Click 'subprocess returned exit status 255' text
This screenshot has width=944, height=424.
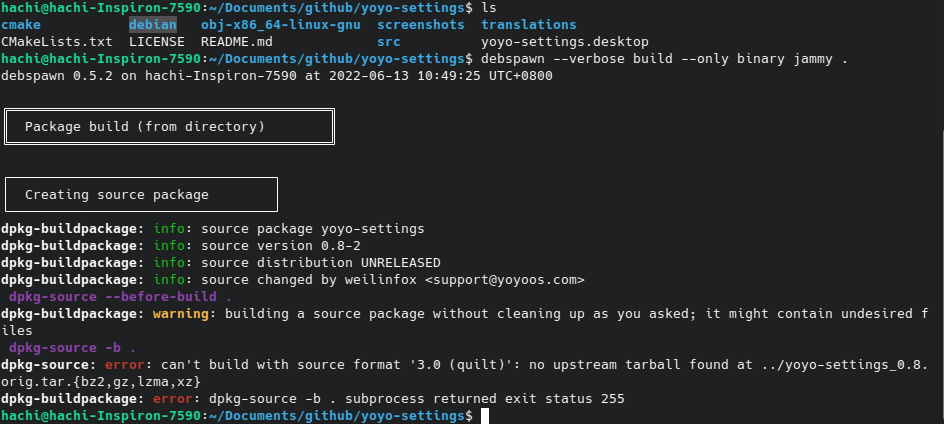[x=485, y=399]
